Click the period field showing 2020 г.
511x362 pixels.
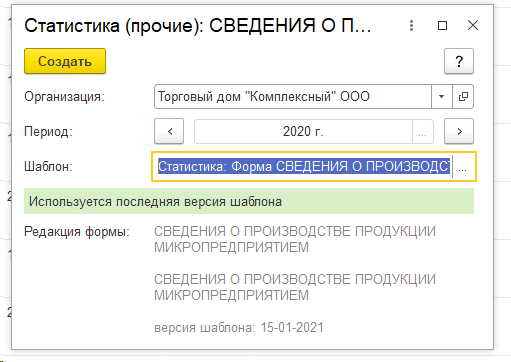[303, 131]
